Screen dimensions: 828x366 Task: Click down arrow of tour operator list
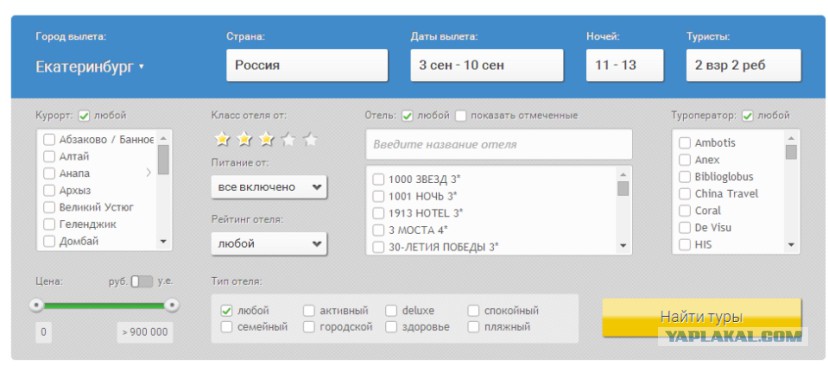791,244
